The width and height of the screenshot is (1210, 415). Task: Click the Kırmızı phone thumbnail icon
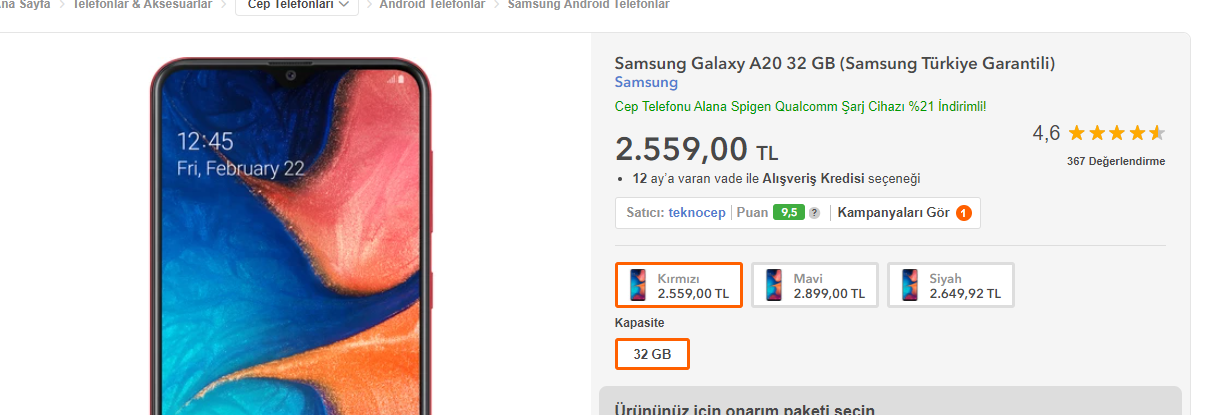638,285
